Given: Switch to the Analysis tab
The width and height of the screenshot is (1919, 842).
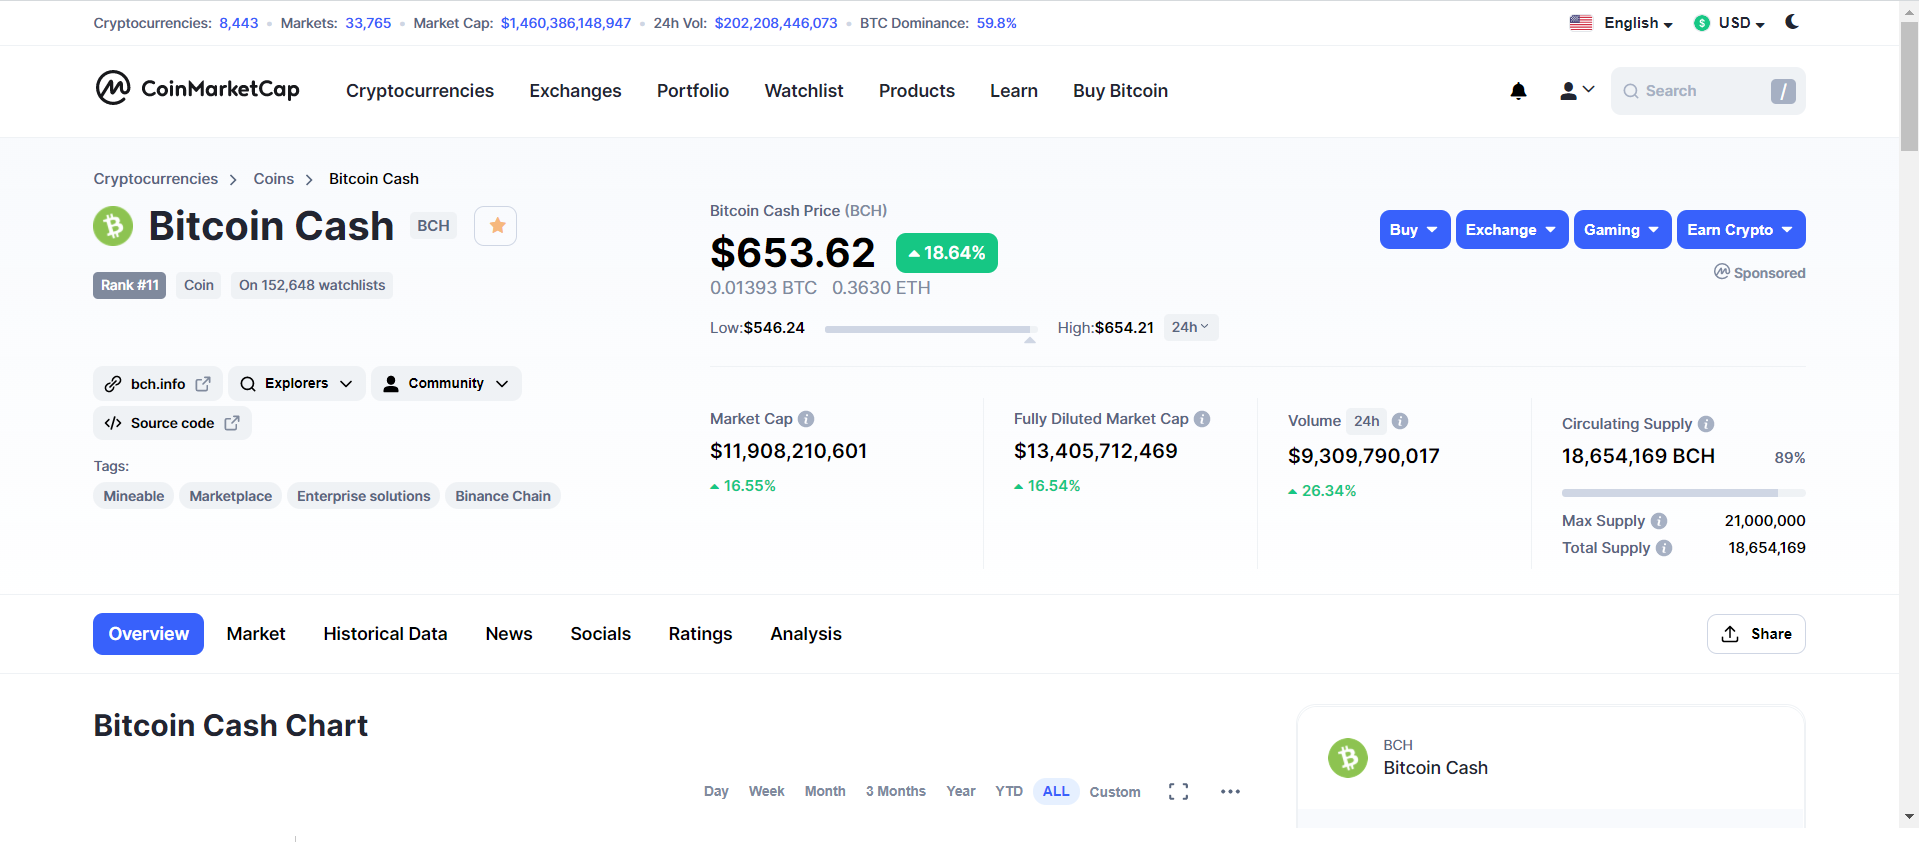Looking at the screenshot, I should pos(806,634).
